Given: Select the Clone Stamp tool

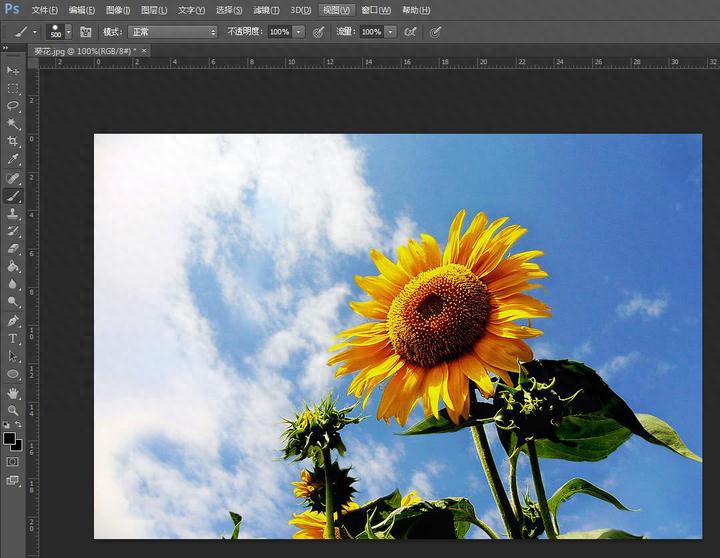Looking at the screenshot, I should [13, 213].
